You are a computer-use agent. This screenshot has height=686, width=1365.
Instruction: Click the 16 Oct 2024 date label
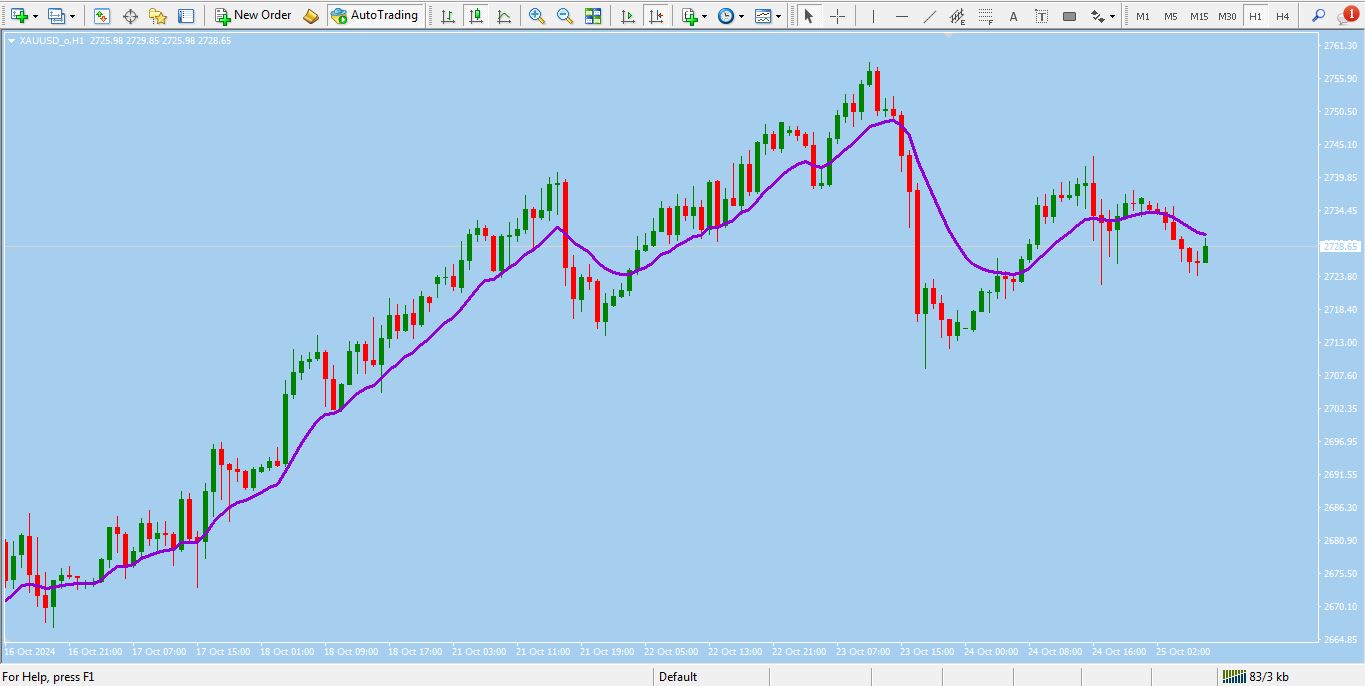28,652
